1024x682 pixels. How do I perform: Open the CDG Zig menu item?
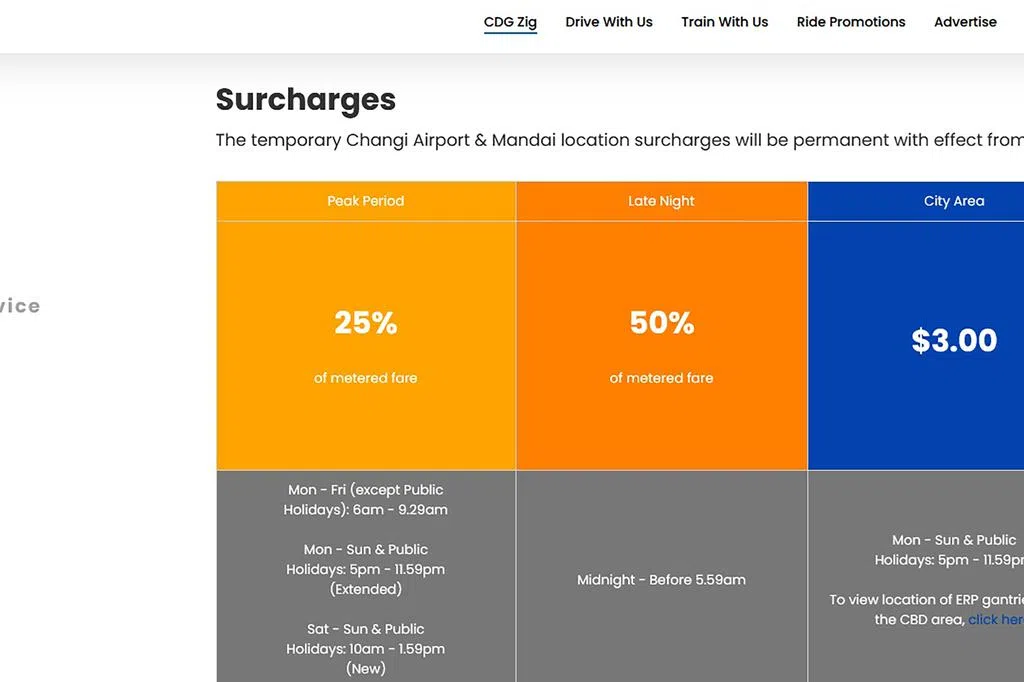[x=510, y=22]
